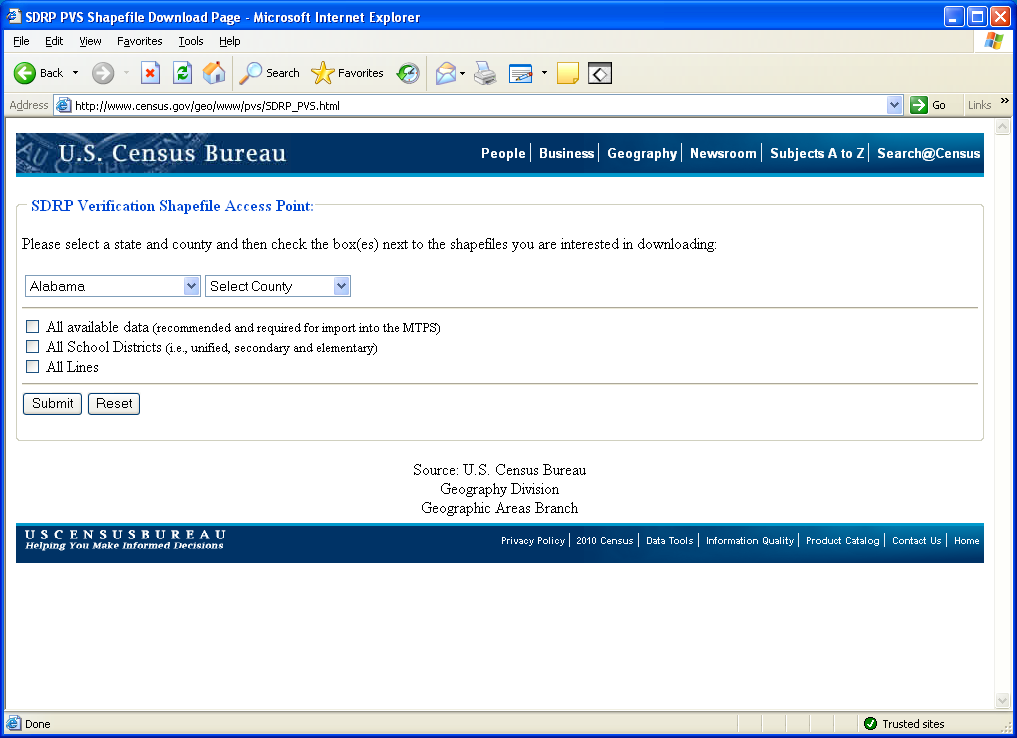1017x738 pixels.
Task: Open the View menu
Action: coord(90,41)
